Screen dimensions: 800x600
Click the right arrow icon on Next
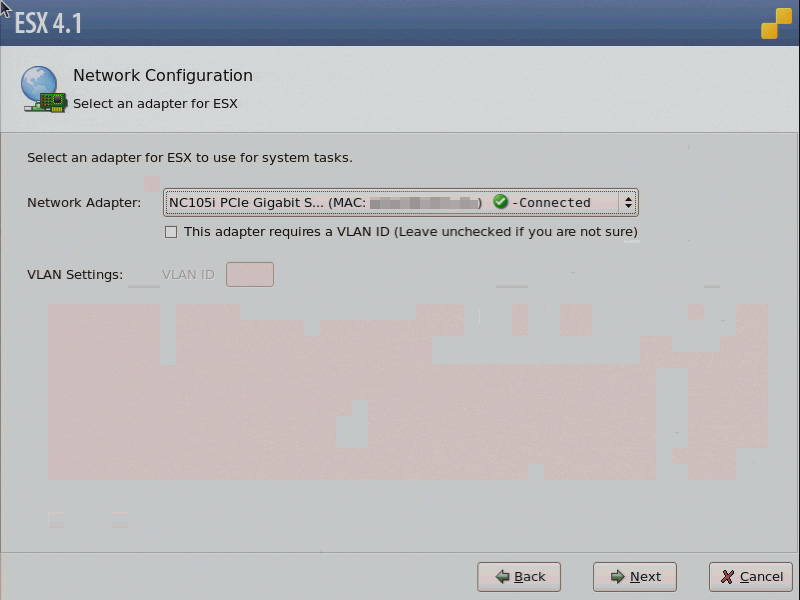click(617, 577)
